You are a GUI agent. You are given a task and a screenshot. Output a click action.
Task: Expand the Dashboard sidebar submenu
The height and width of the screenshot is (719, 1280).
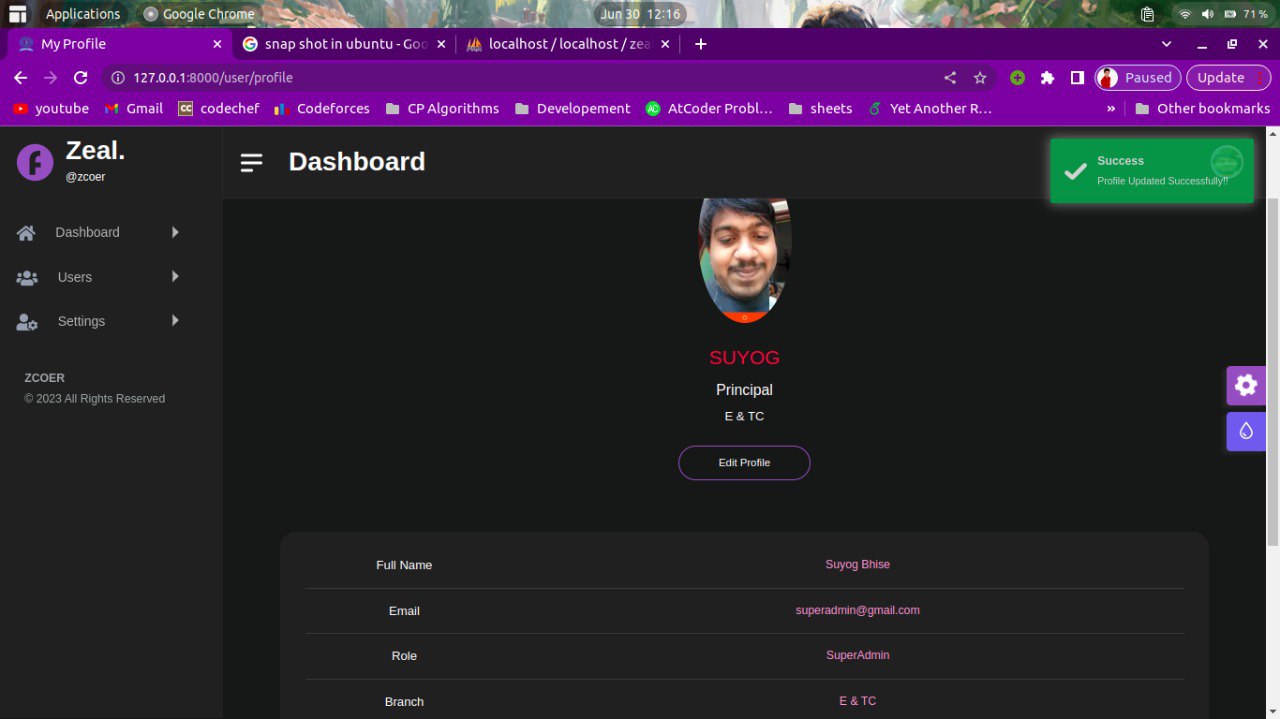pyautogui.click(x=175, y=232)
